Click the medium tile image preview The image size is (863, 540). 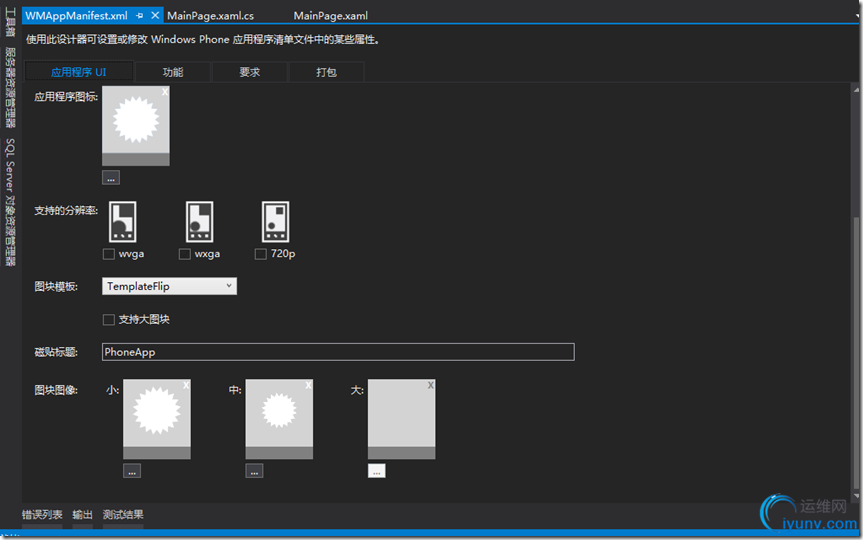tap(279, 419)
